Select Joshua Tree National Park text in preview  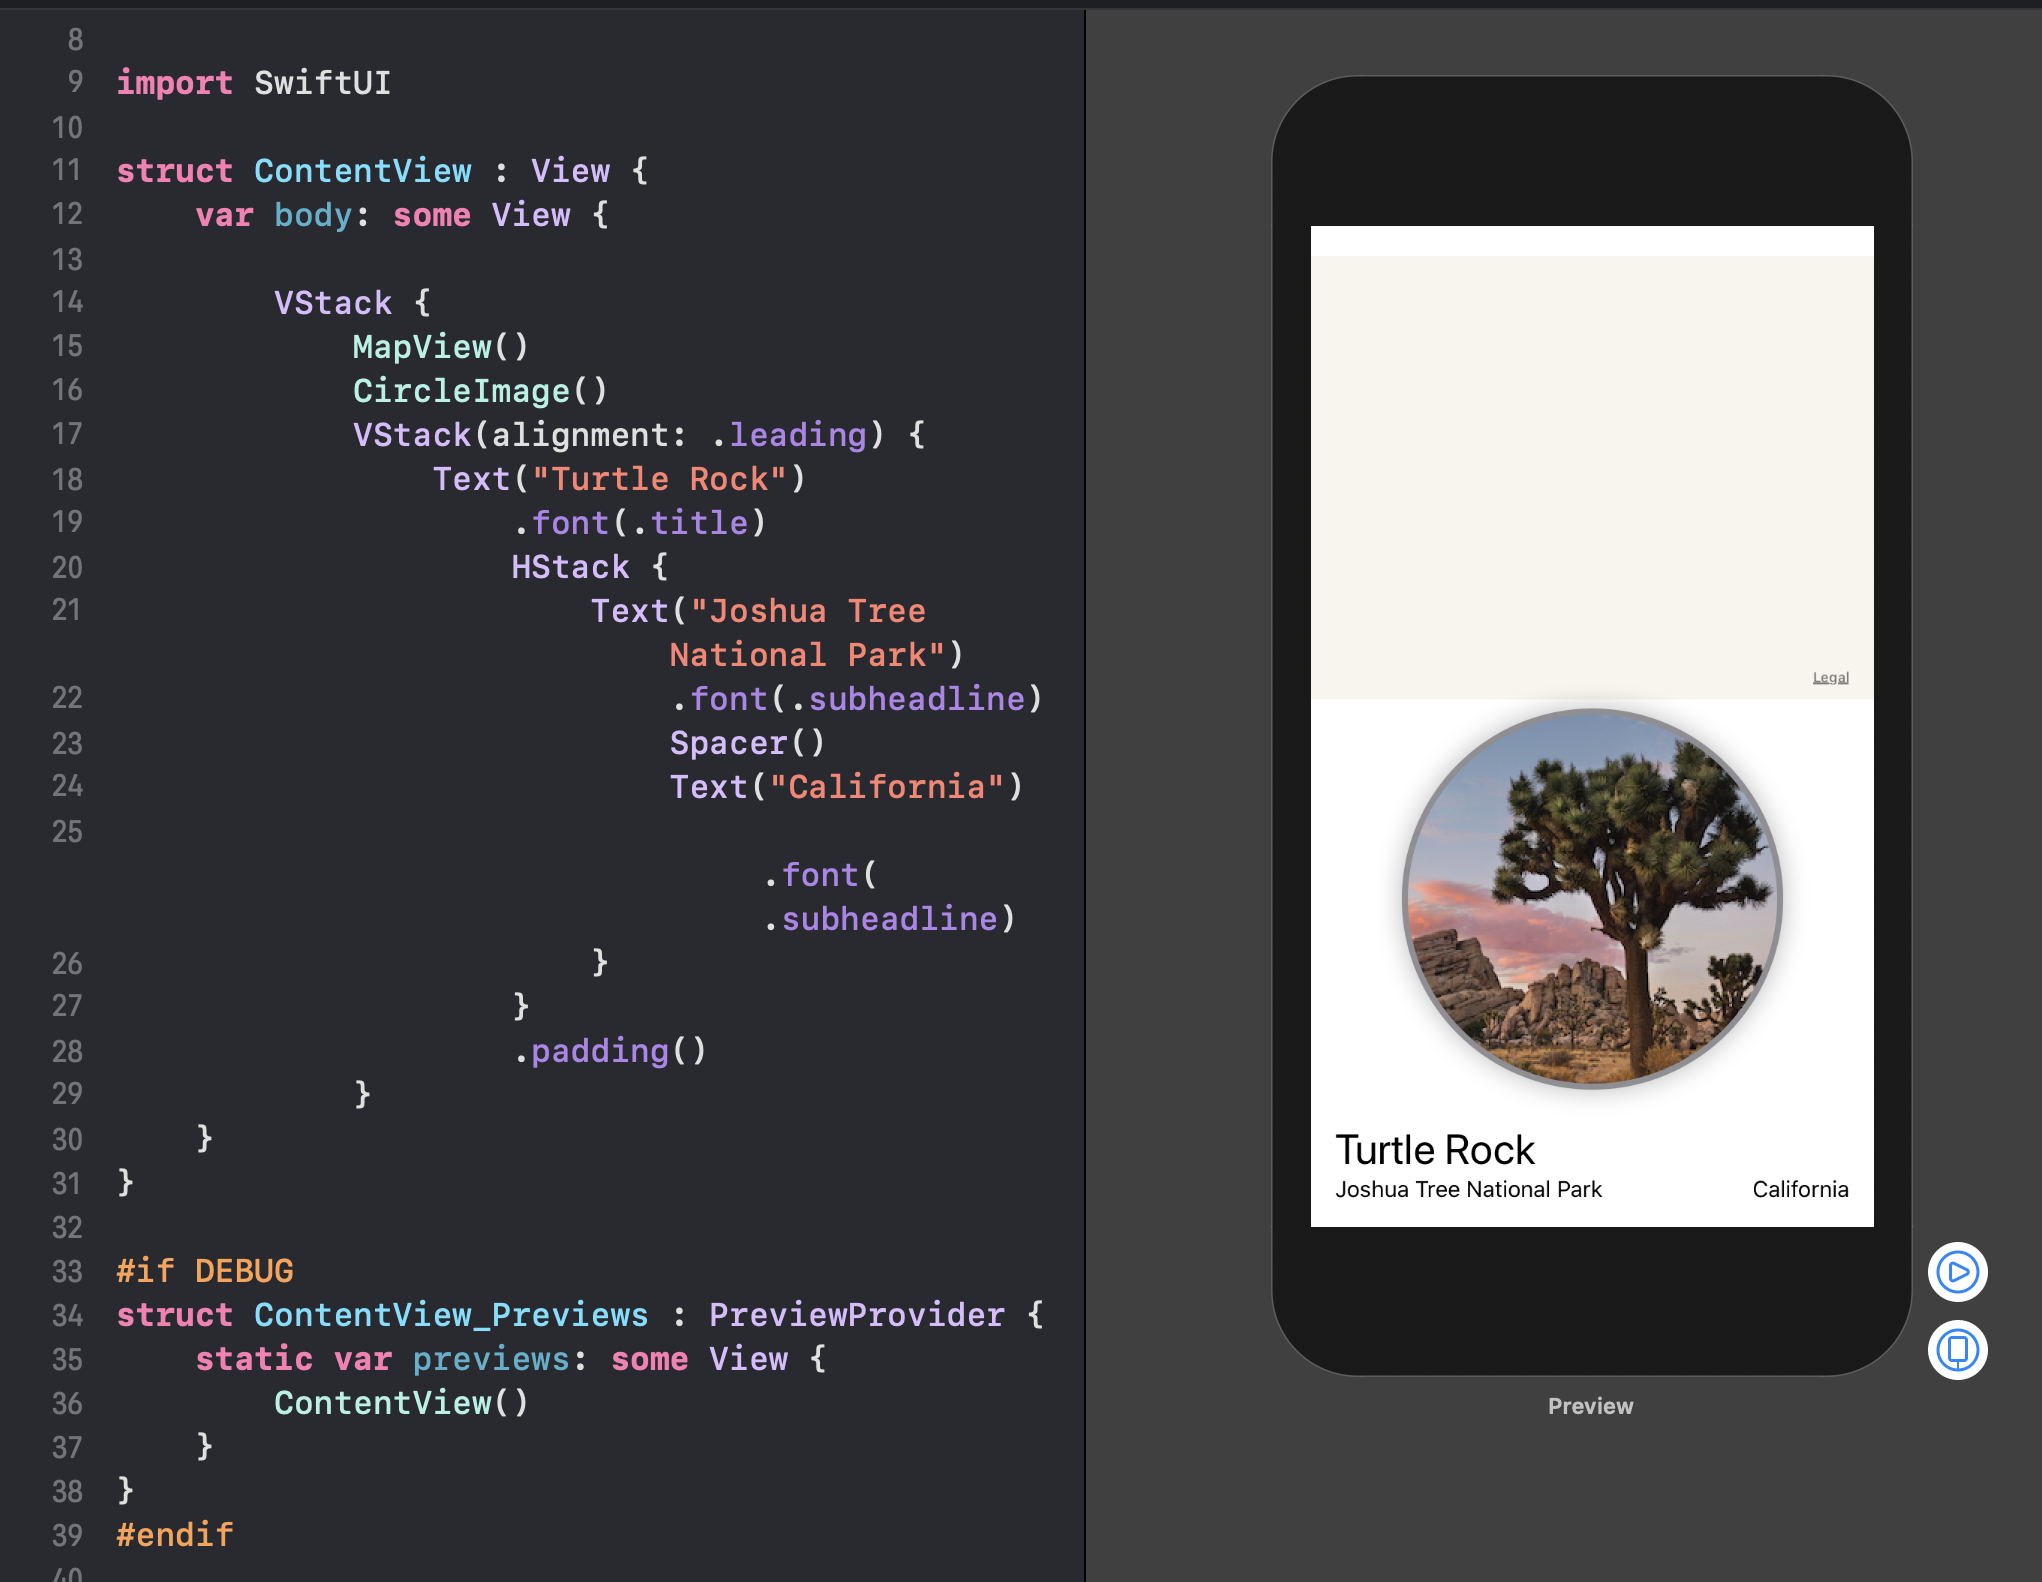tap(1468, 1189)
